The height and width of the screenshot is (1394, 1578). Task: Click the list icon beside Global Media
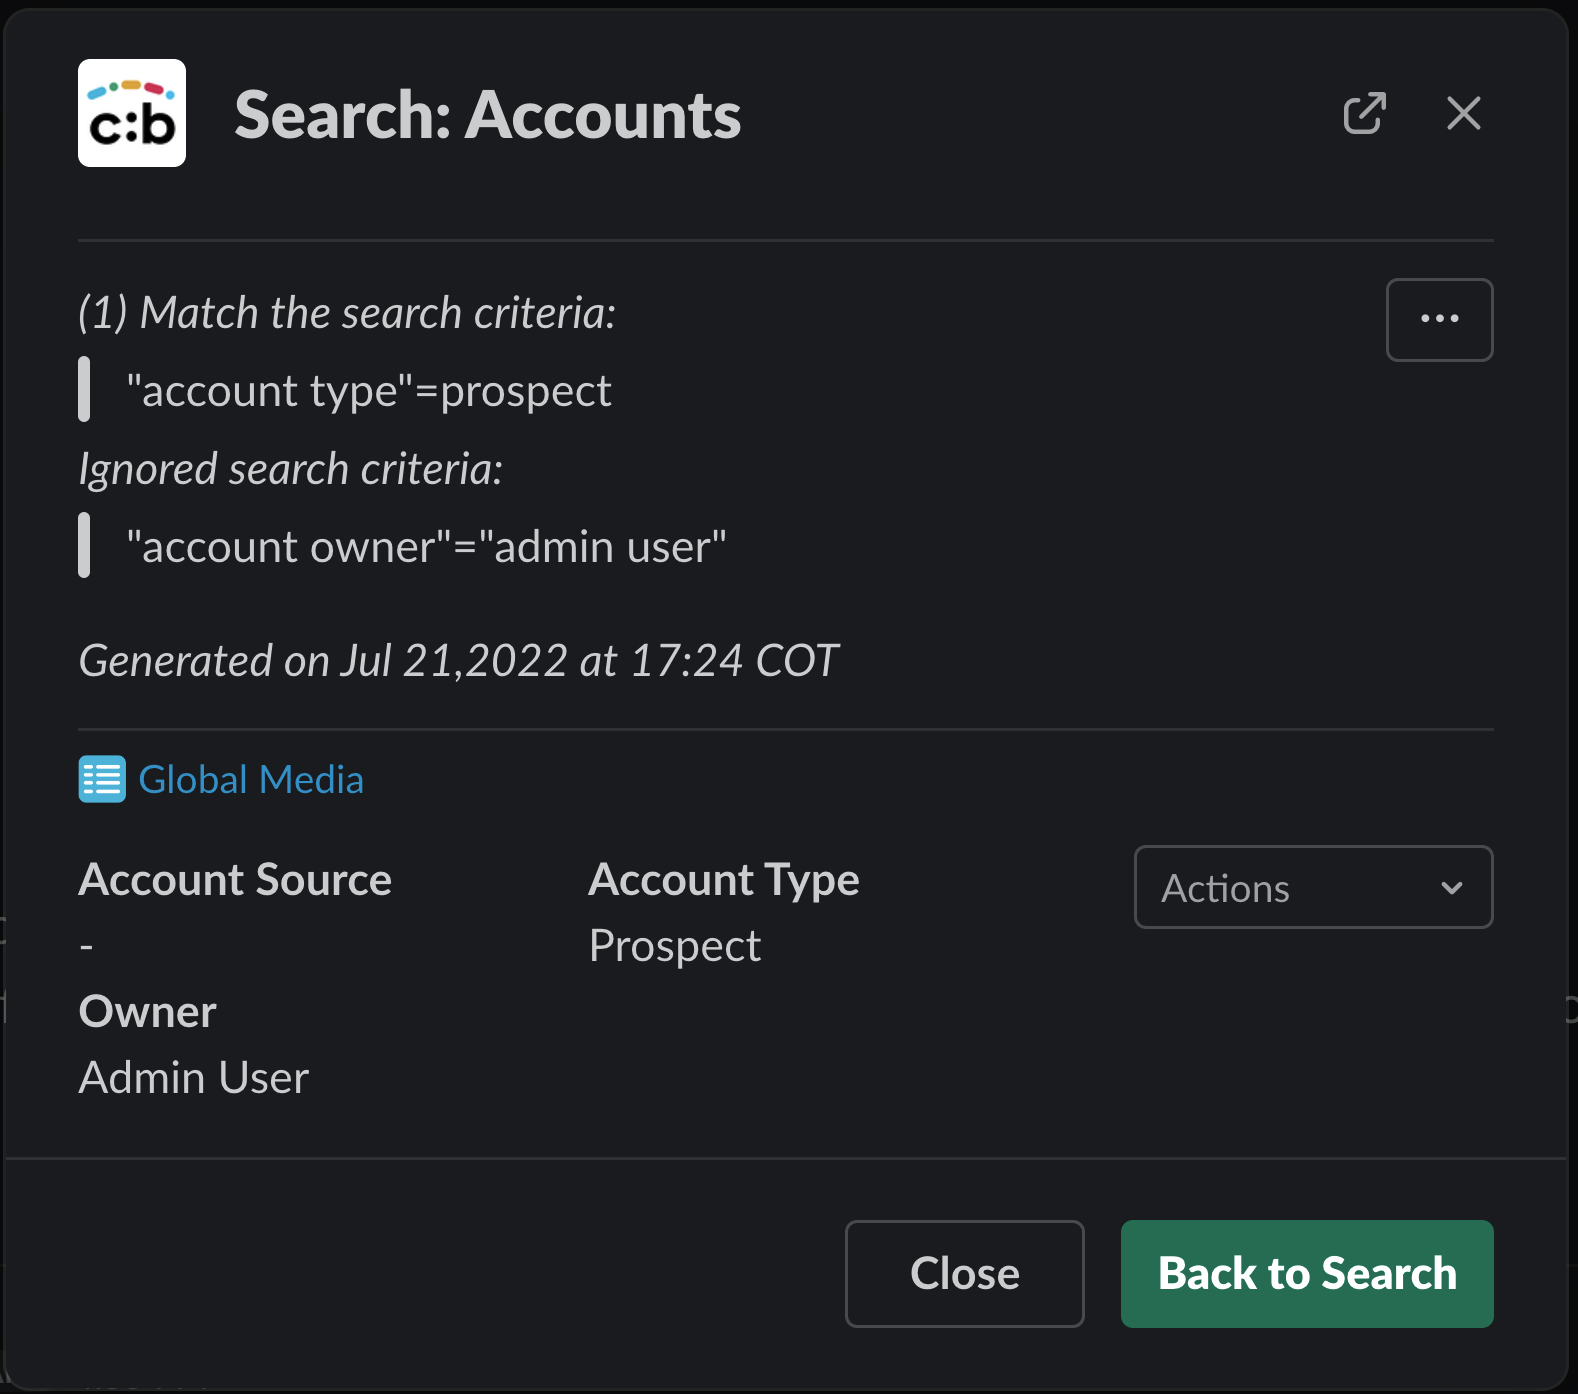(102, 780)
